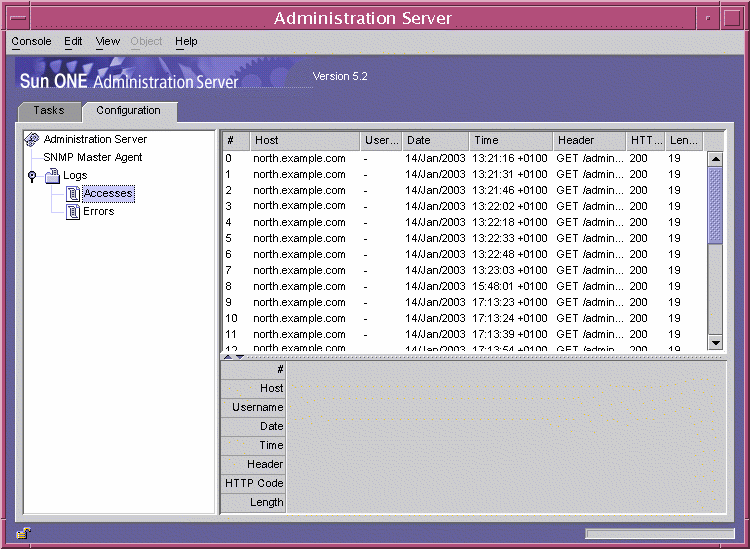Screen dimensions: 750x549
Task: Select the Accesses log entry
Action: (x=108, y=194)
